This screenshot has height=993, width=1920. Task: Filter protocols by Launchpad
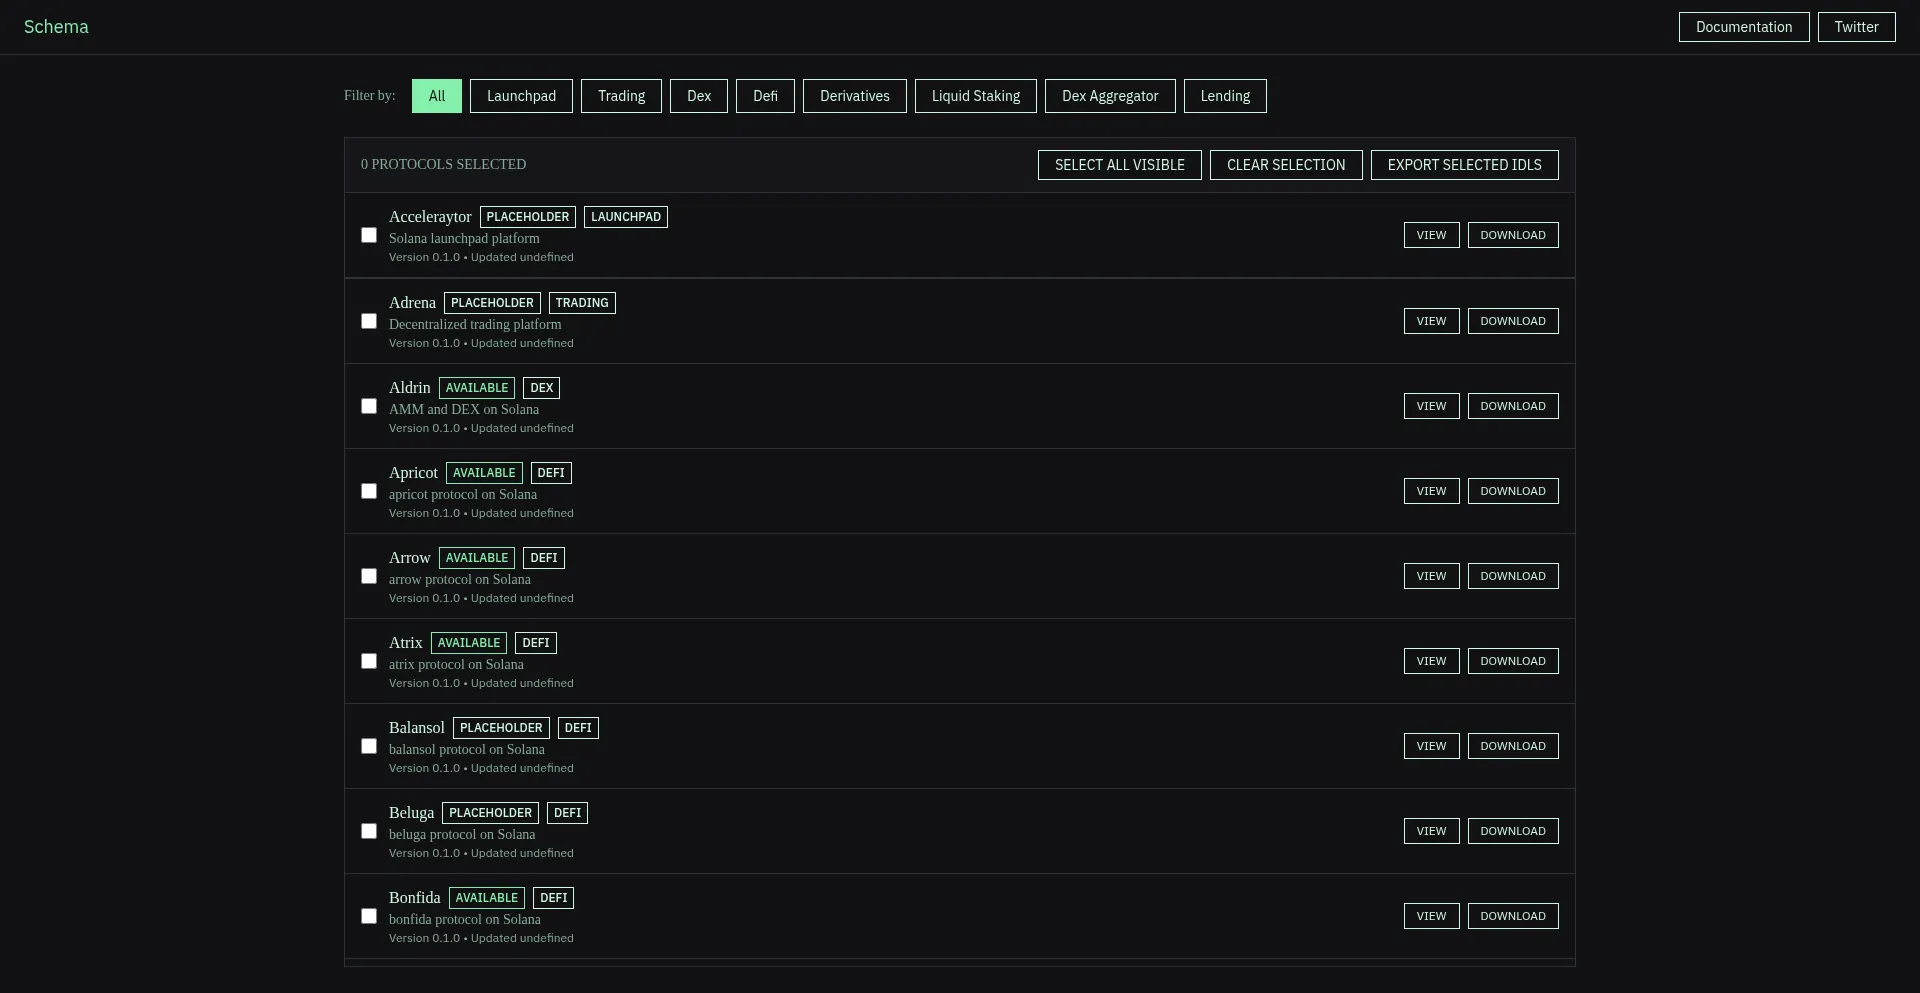(521, 95)
